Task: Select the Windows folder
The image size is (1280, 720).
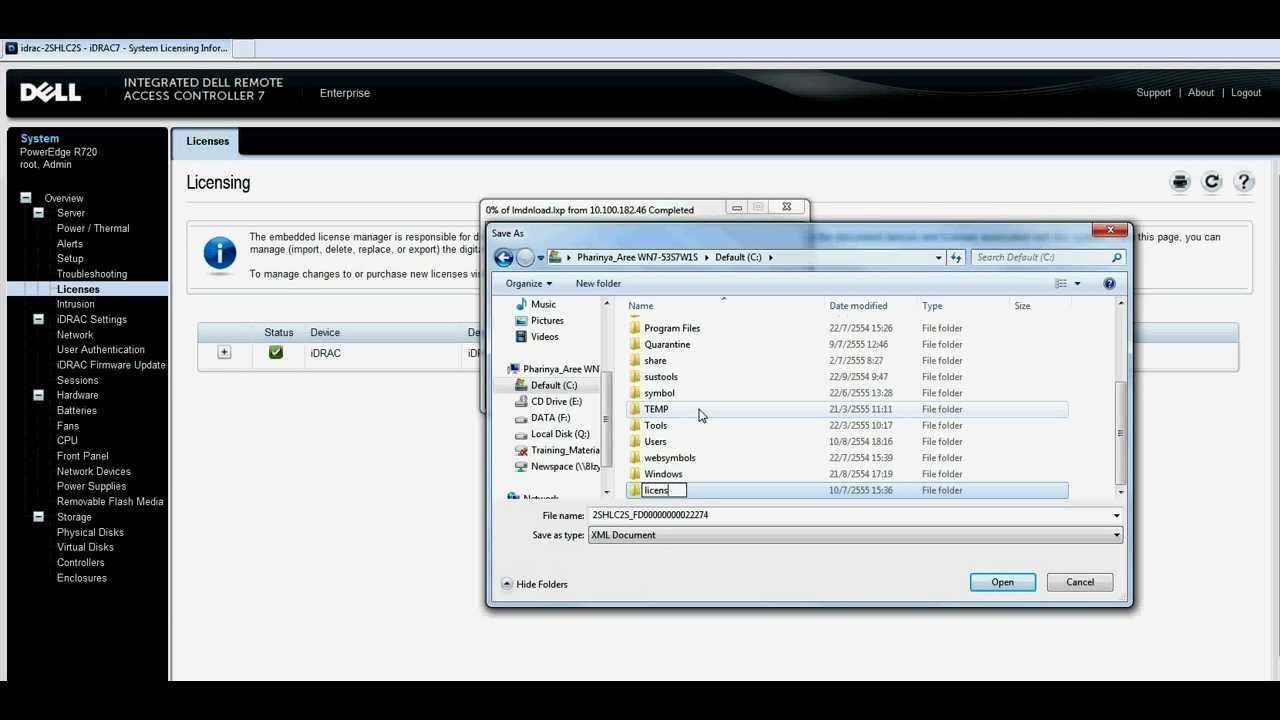Action: 663,474
